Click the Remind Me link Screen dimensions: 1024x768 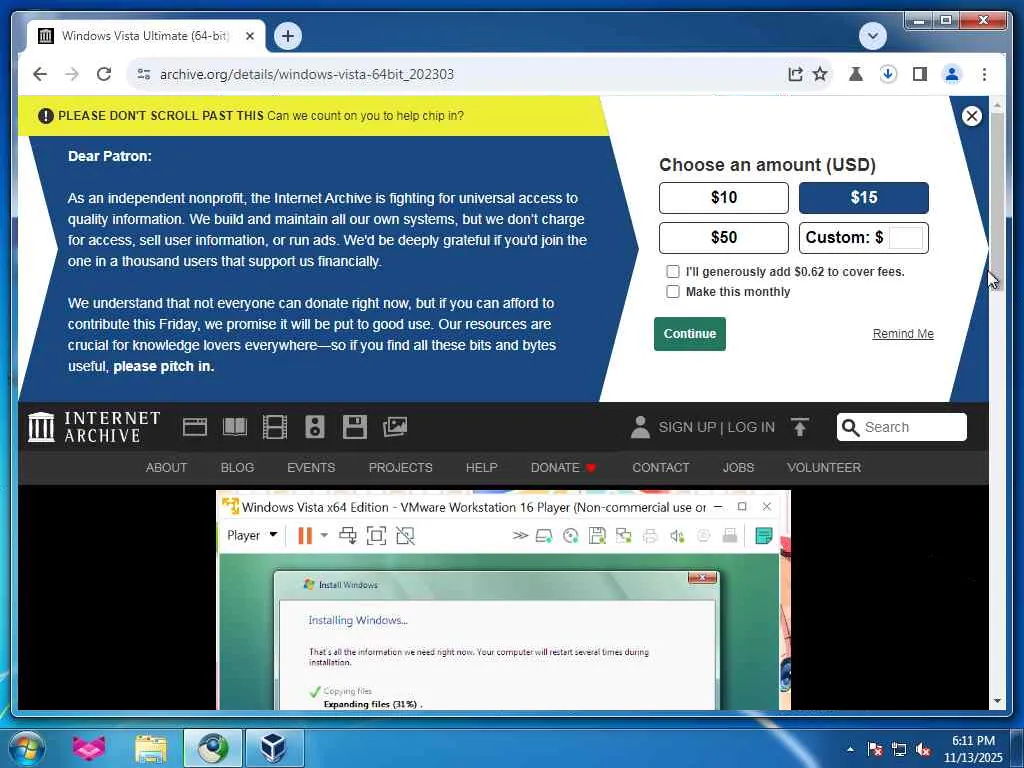point(903,334)
